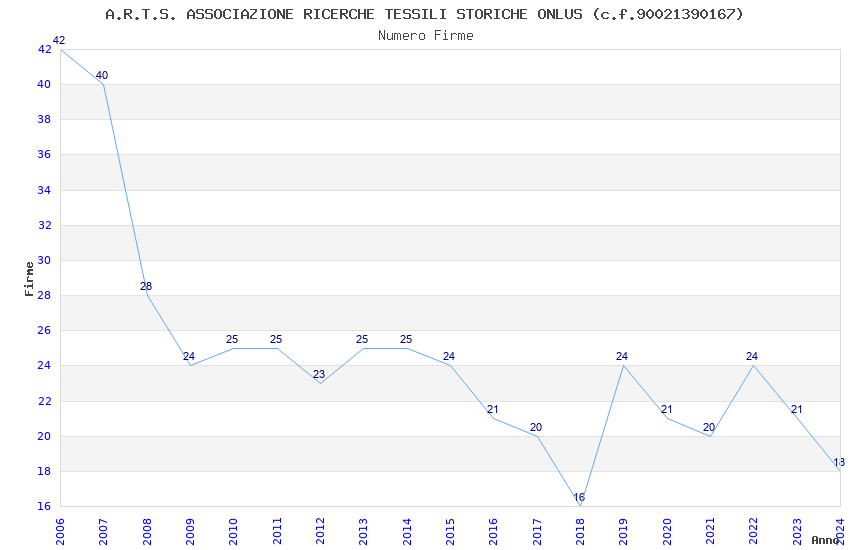Click the y-axis value 18

point(44,471)
